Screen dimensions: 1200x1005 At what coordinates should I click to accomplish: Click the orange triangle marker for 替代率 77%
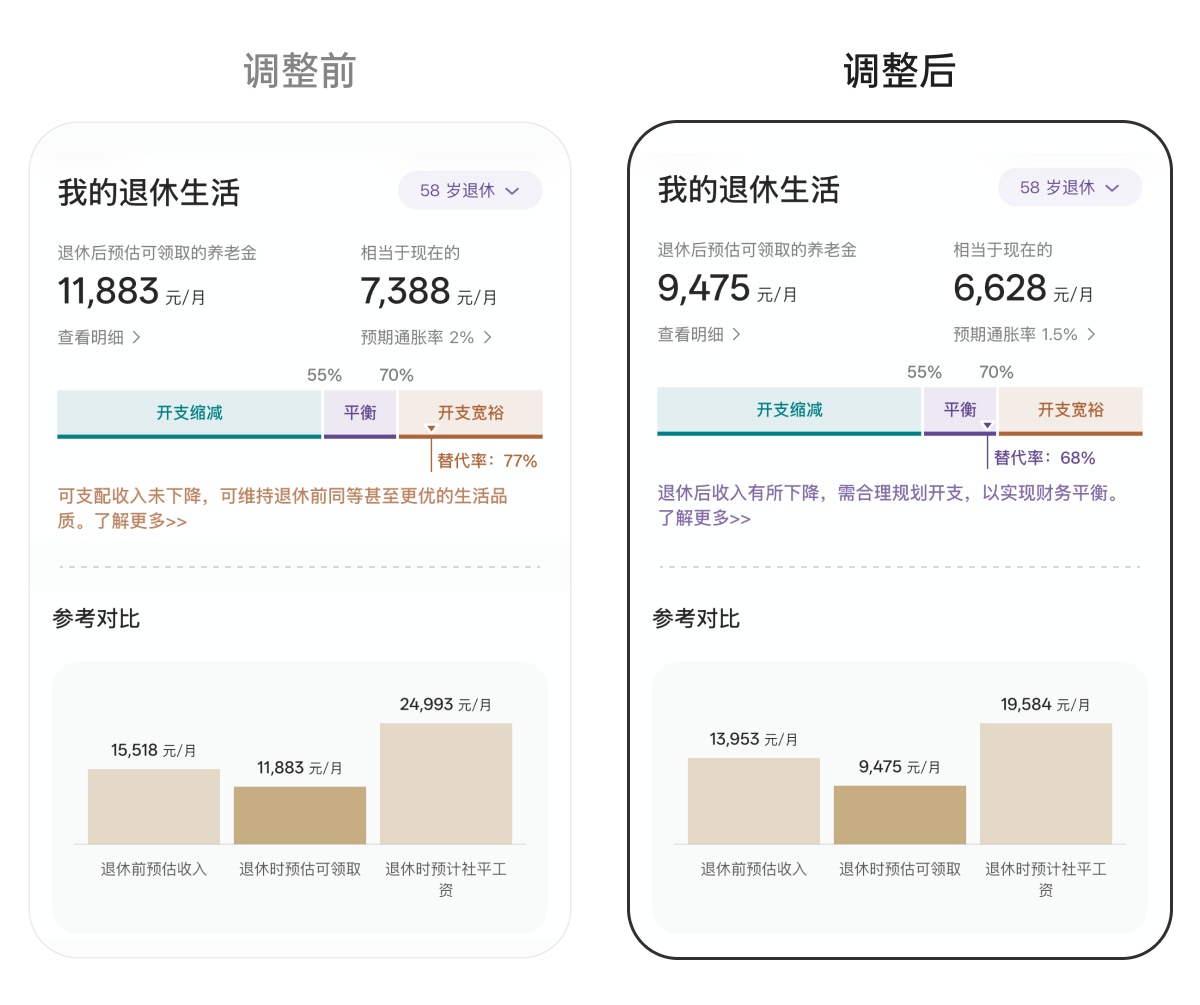click(x=431, y=428)
